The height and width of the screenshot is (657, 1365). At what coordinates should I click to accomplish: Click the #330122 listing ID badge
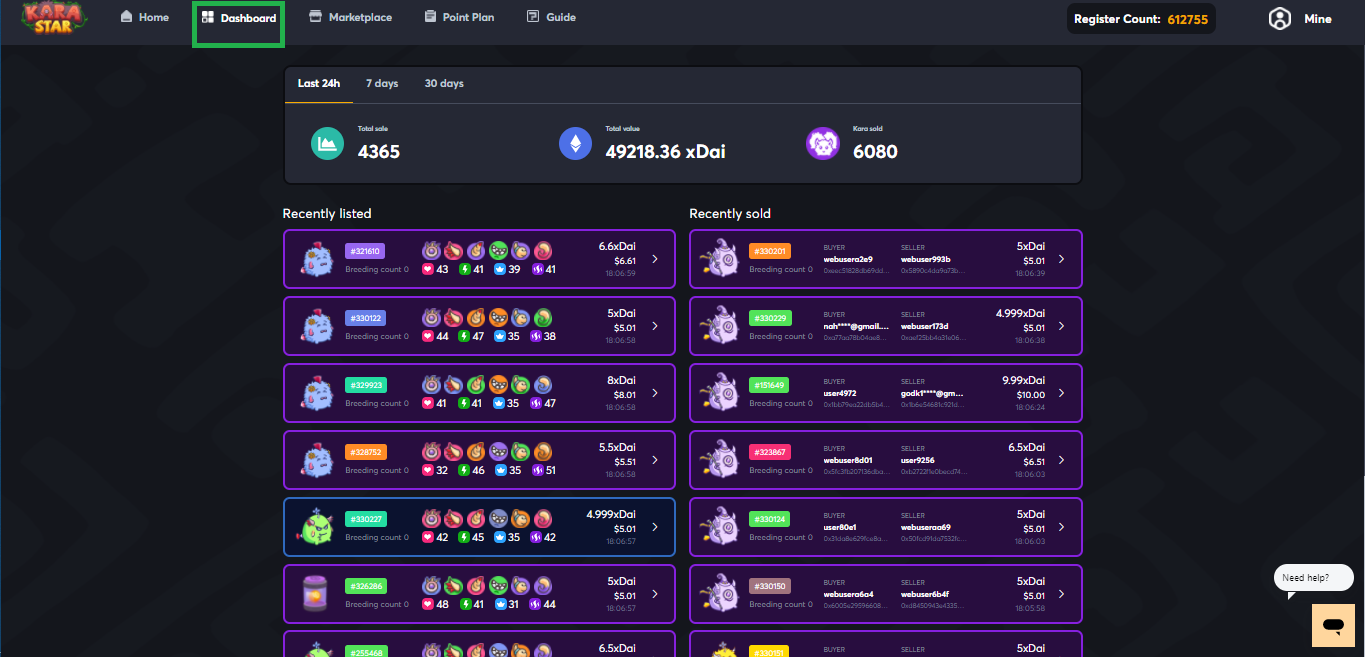(365, 318)
